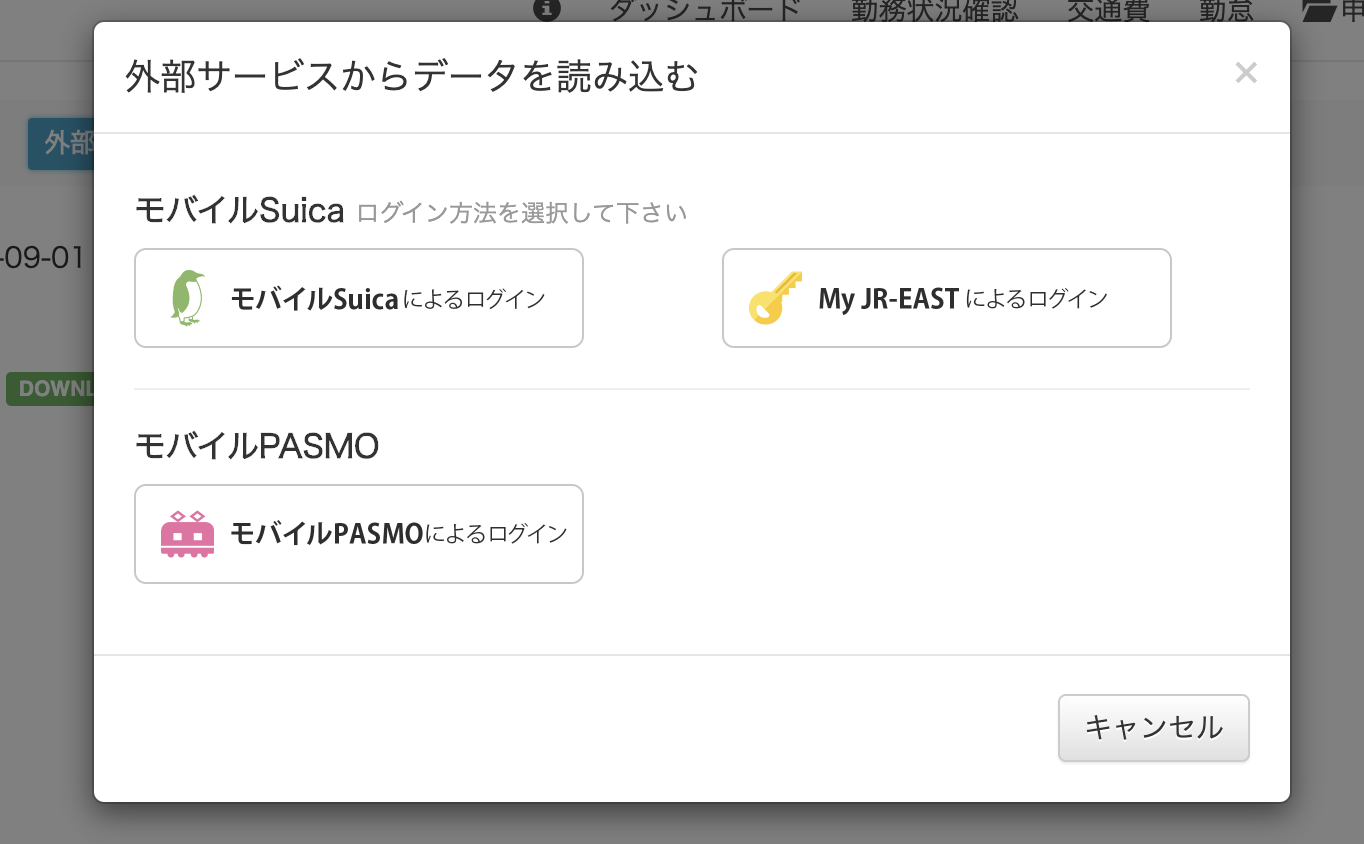The image size is (1364, 844).
Task: Open the 勤怠 menu item
Action: [x=1226, y=10]
